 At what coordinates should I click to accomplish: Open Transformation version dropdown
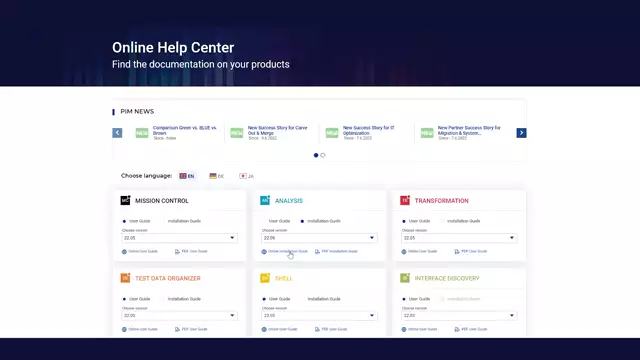point(459,238)
